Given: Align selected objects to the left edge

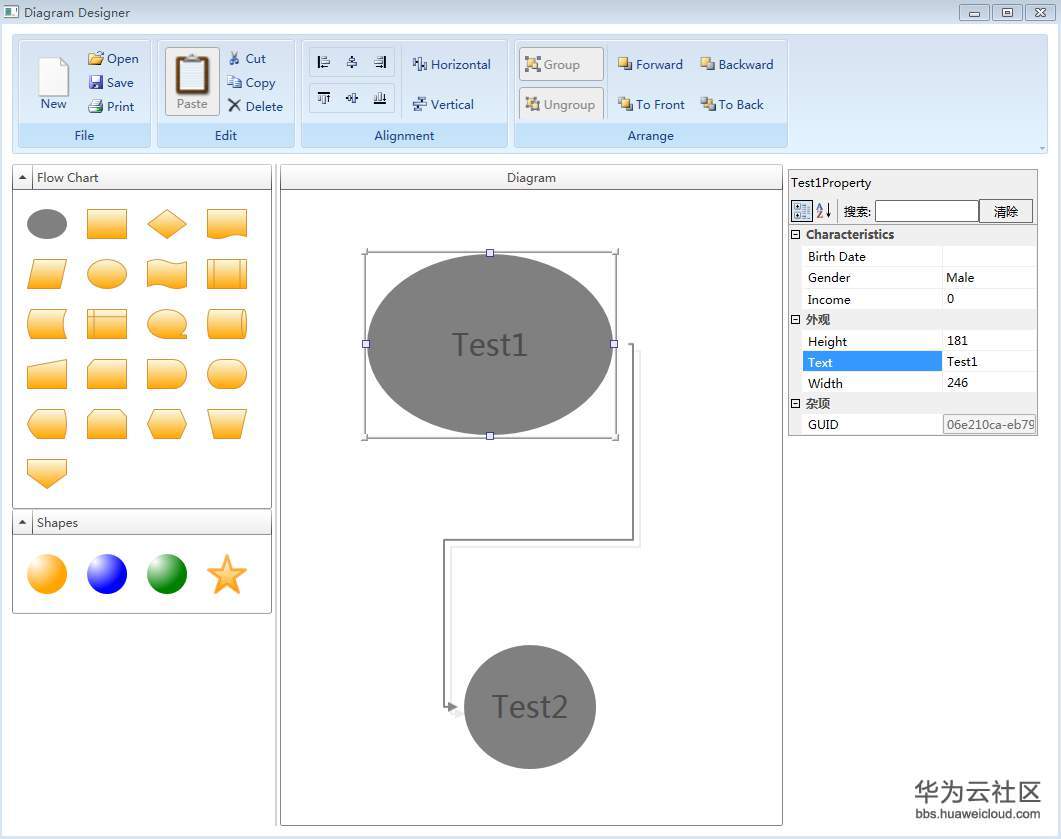Looking at the screenshot, I should (x=323, y=63).
